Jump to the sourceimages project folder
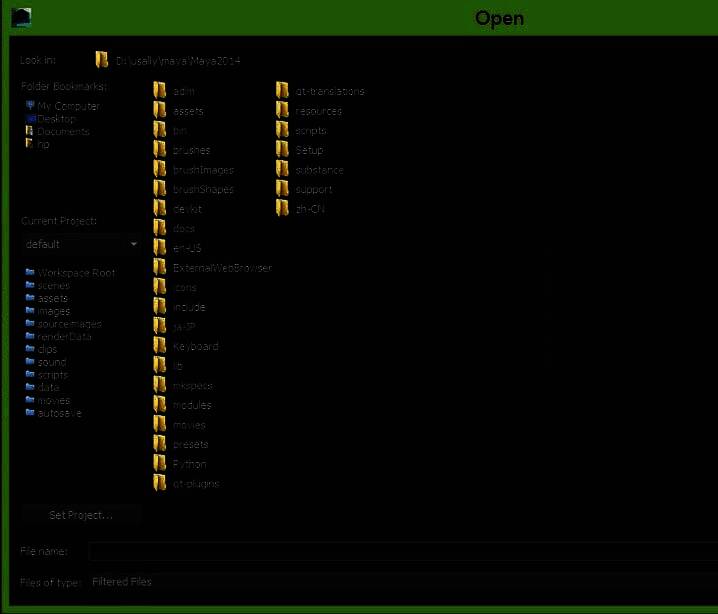 click(x=69, y=324)
